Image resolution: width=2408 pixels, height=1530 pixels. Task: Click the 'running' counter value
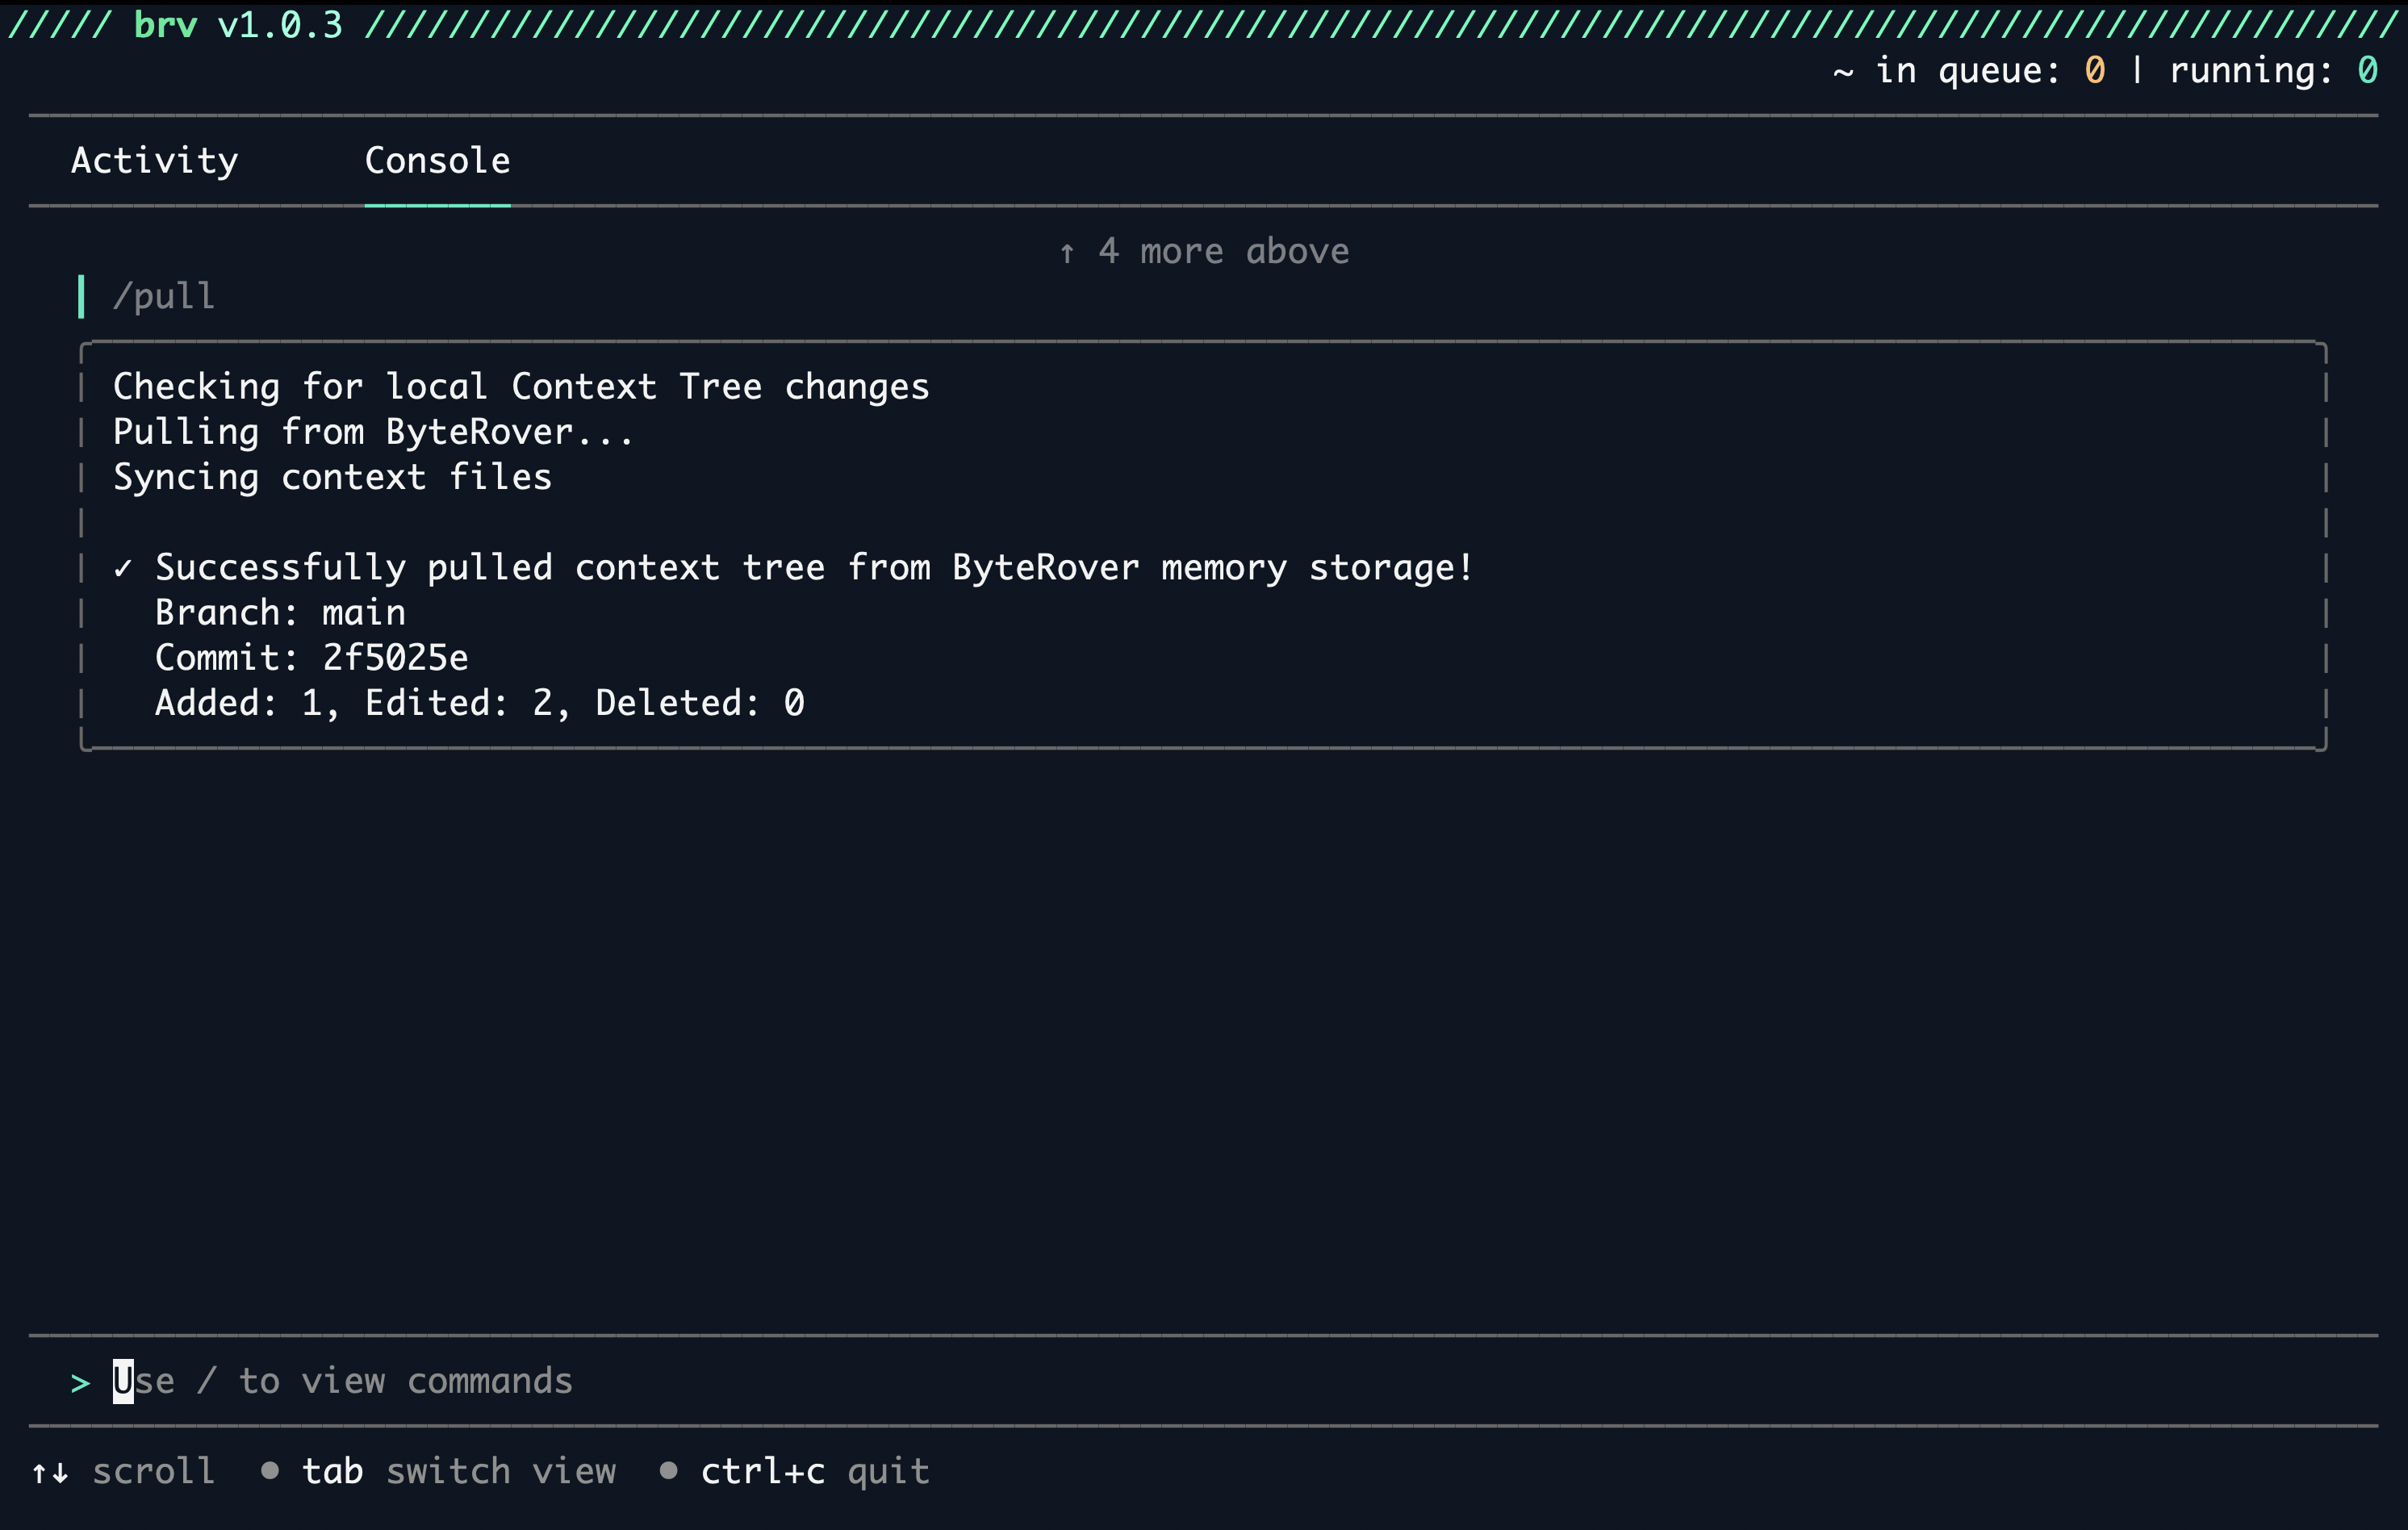[x=2366, y=70]
